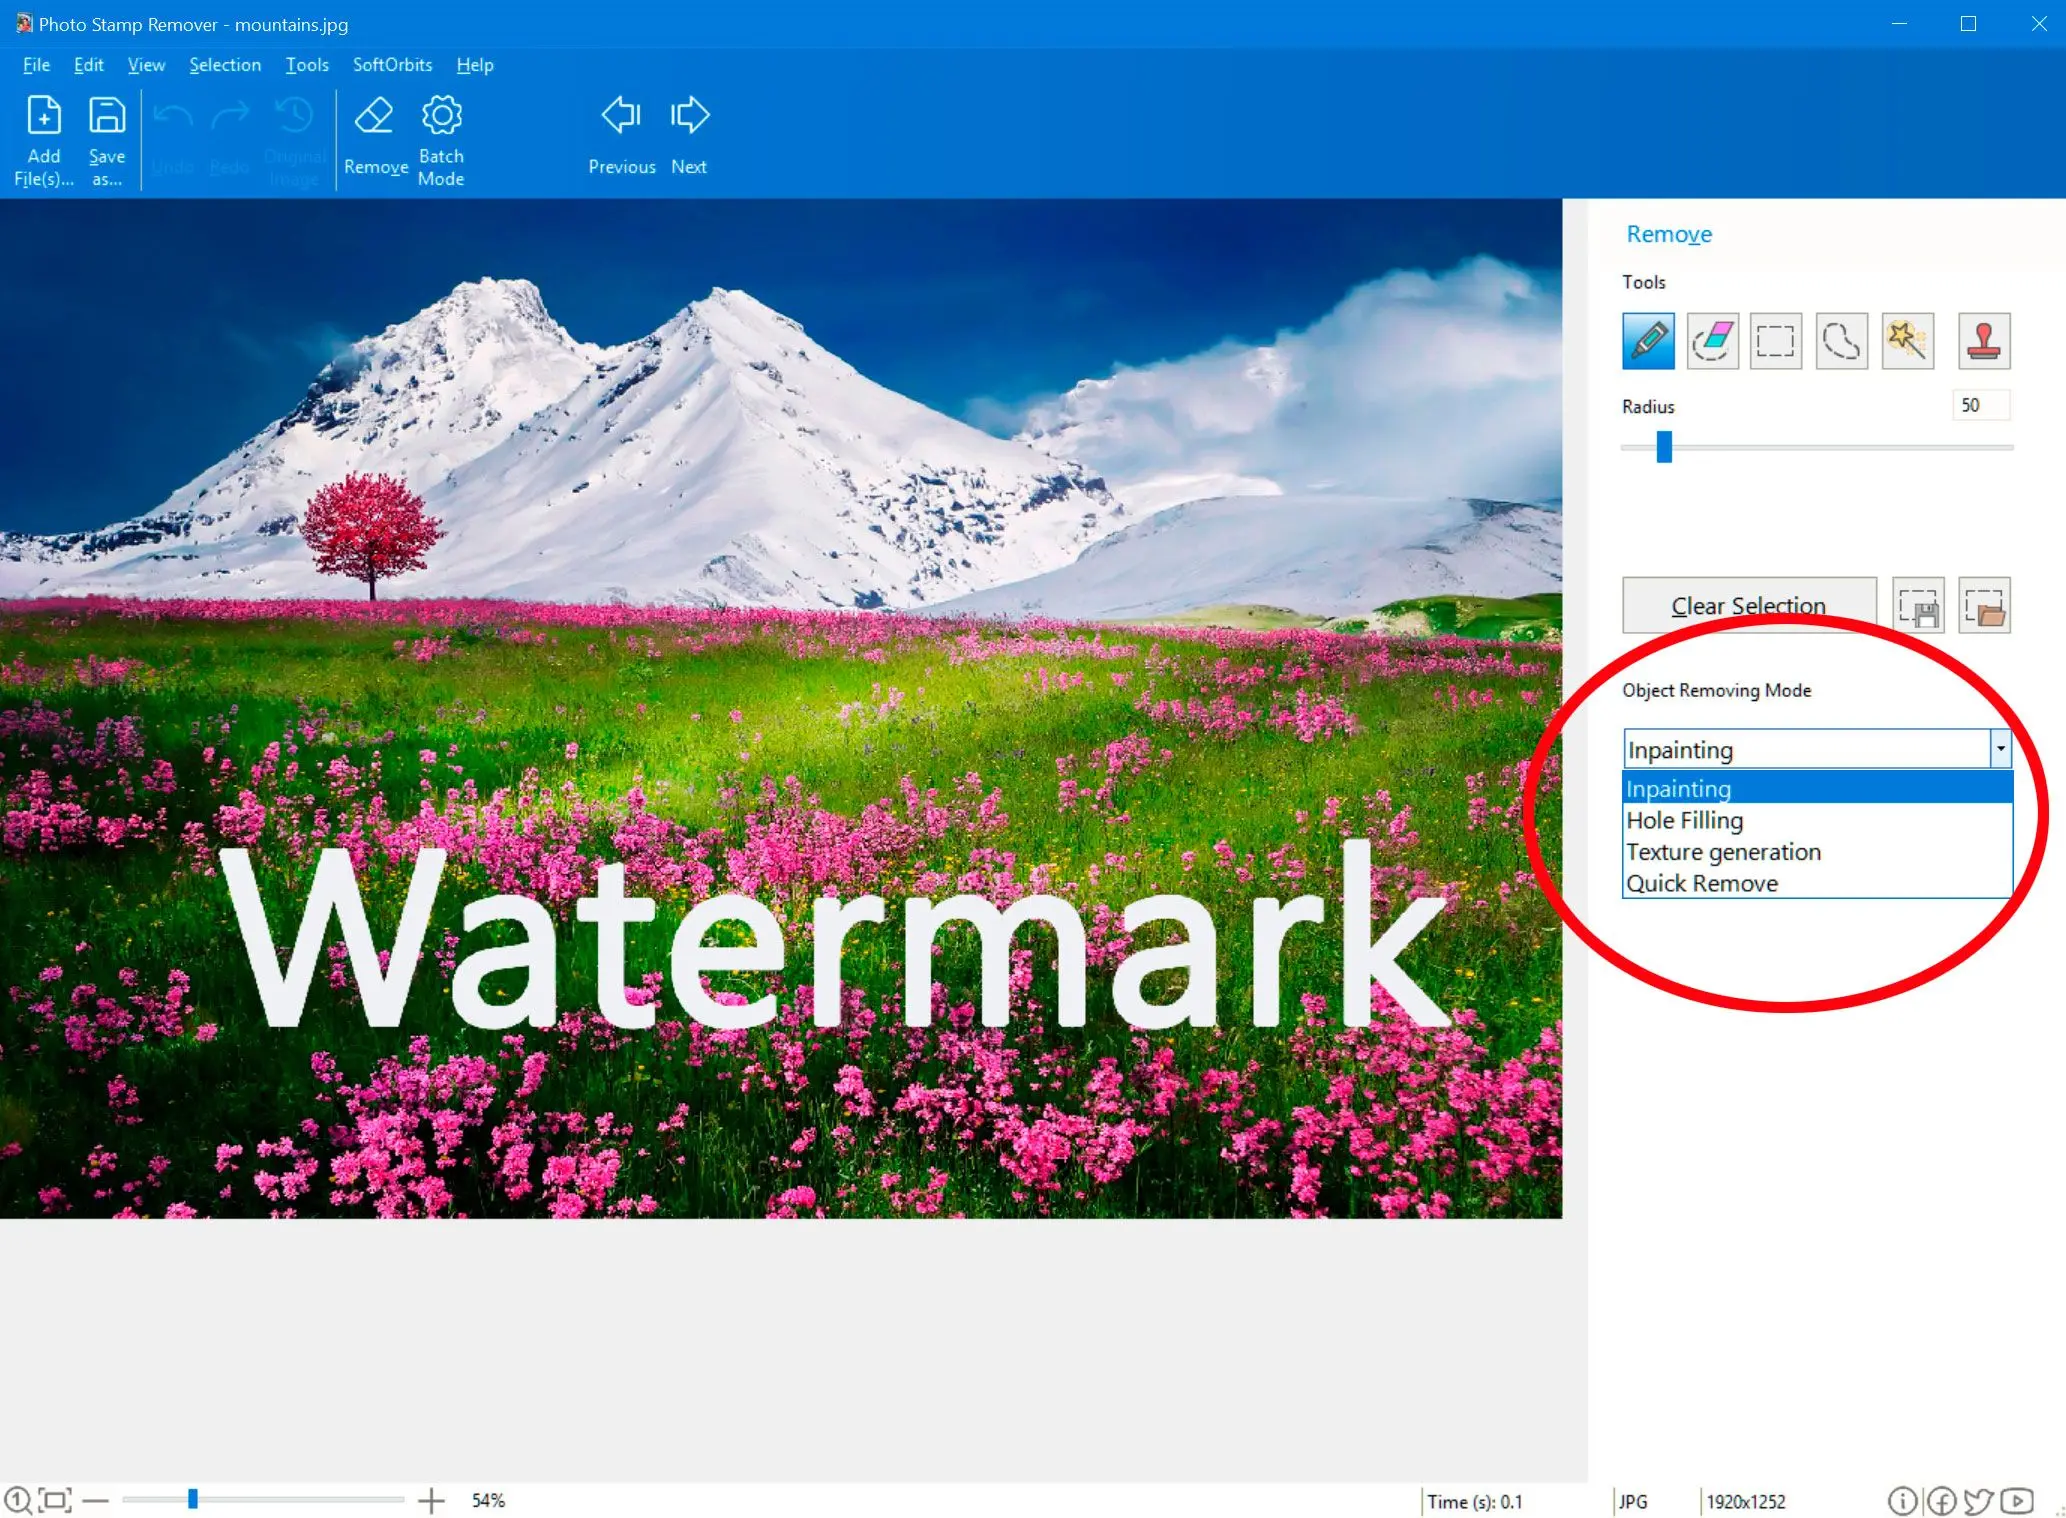Select the Eraser tool
2066x1518 pixels.
tap(1712, 340)
